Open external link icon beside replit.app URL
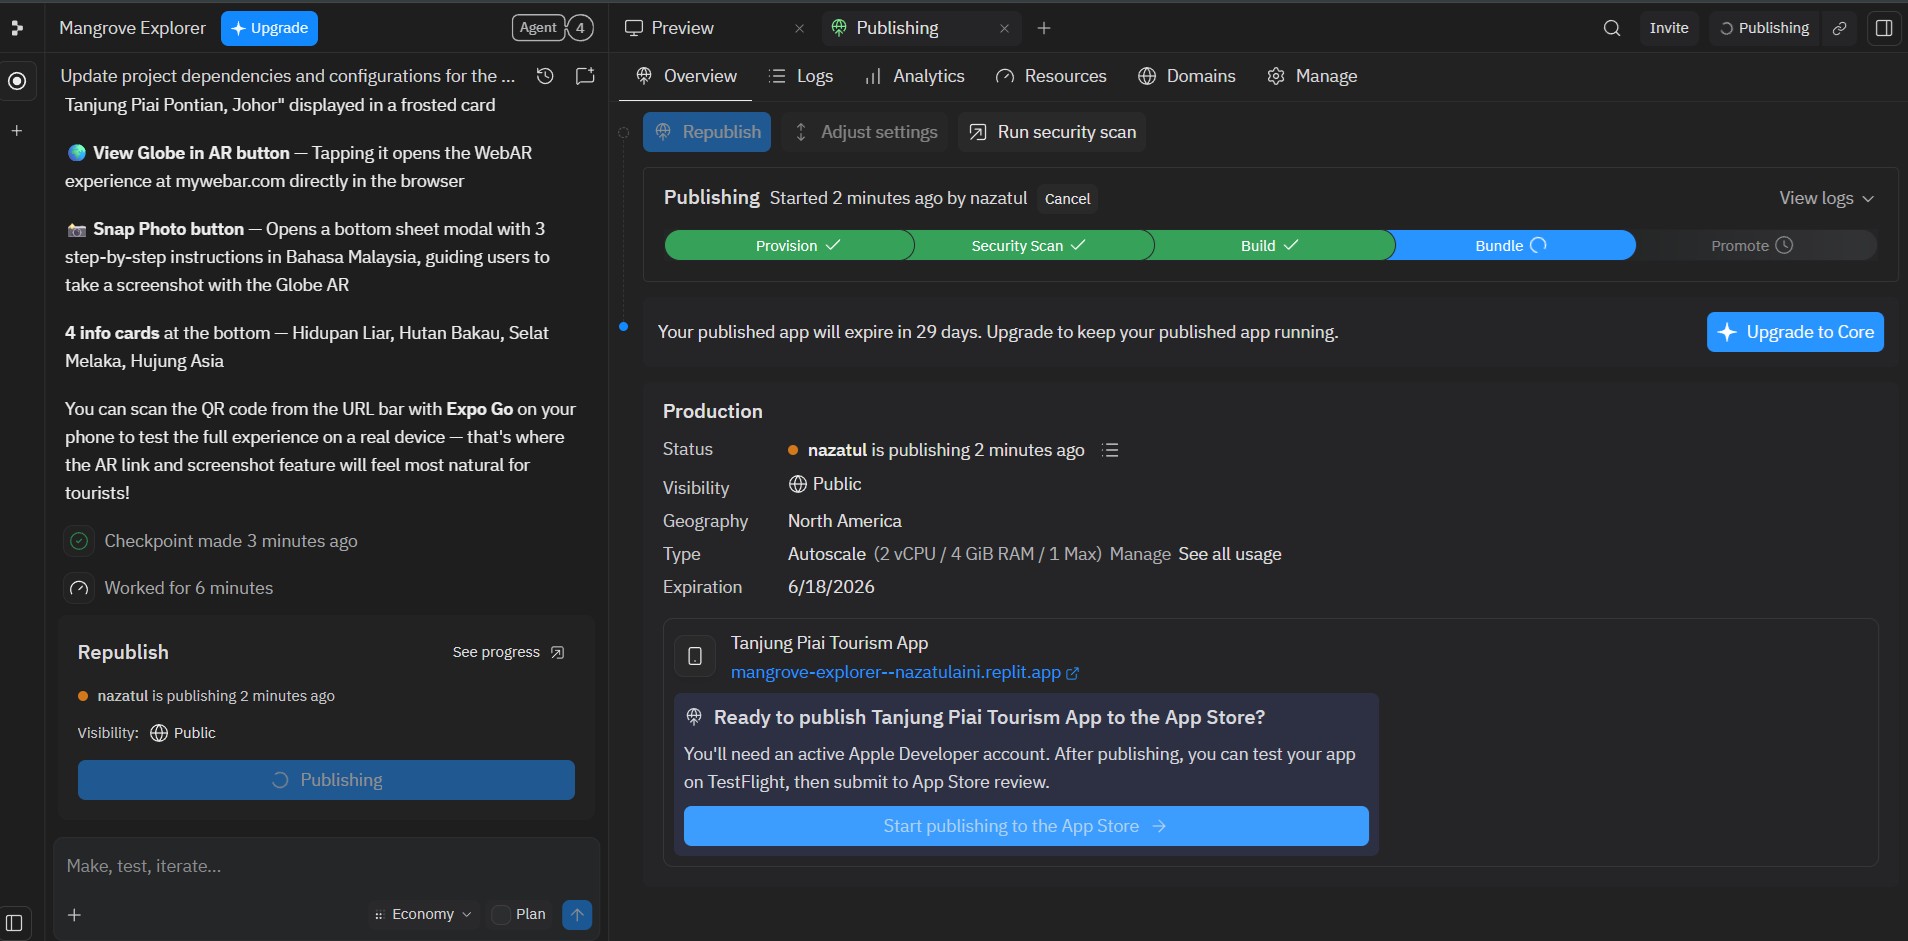The height and width of the screenshot is (941, 1908). tap(1073, 673)
